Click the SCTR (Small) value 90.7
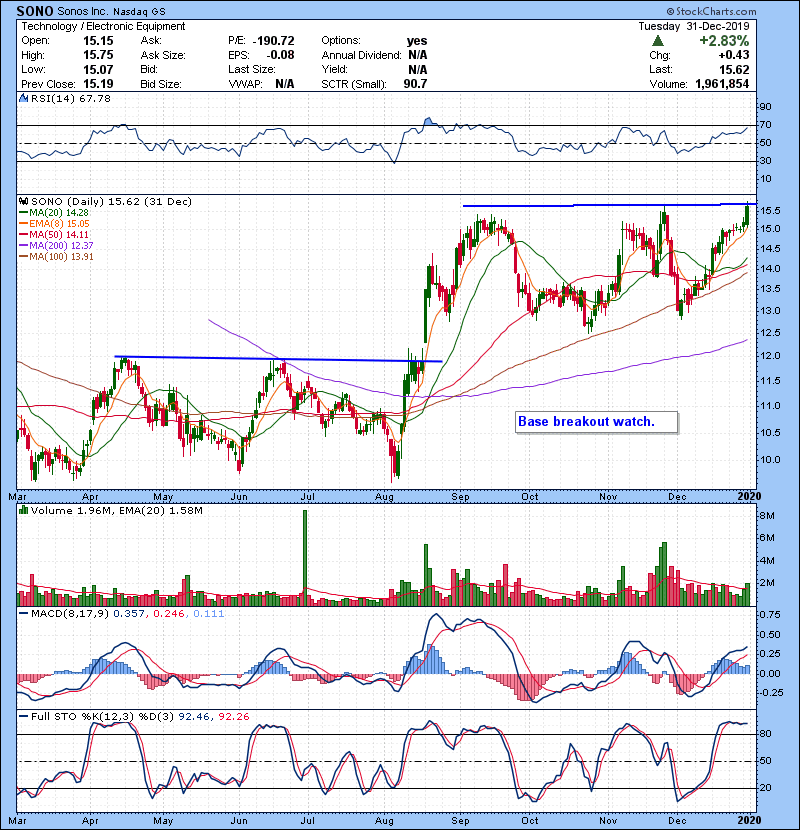 415,84
